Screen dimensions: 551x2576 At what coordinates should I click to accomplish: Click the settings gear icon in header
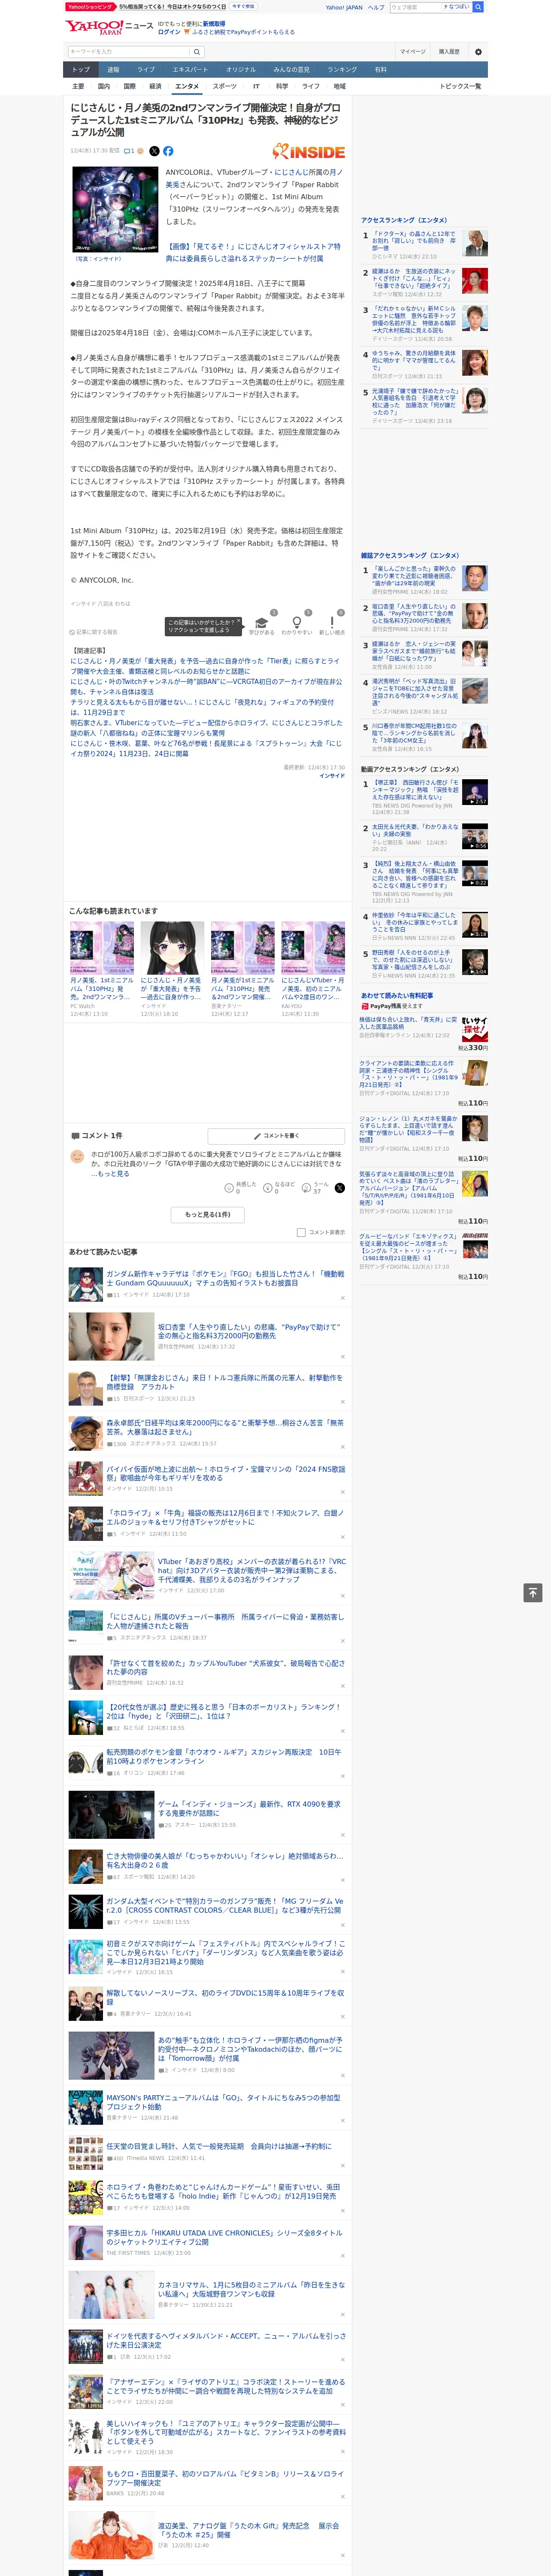[x=478, y=52]
